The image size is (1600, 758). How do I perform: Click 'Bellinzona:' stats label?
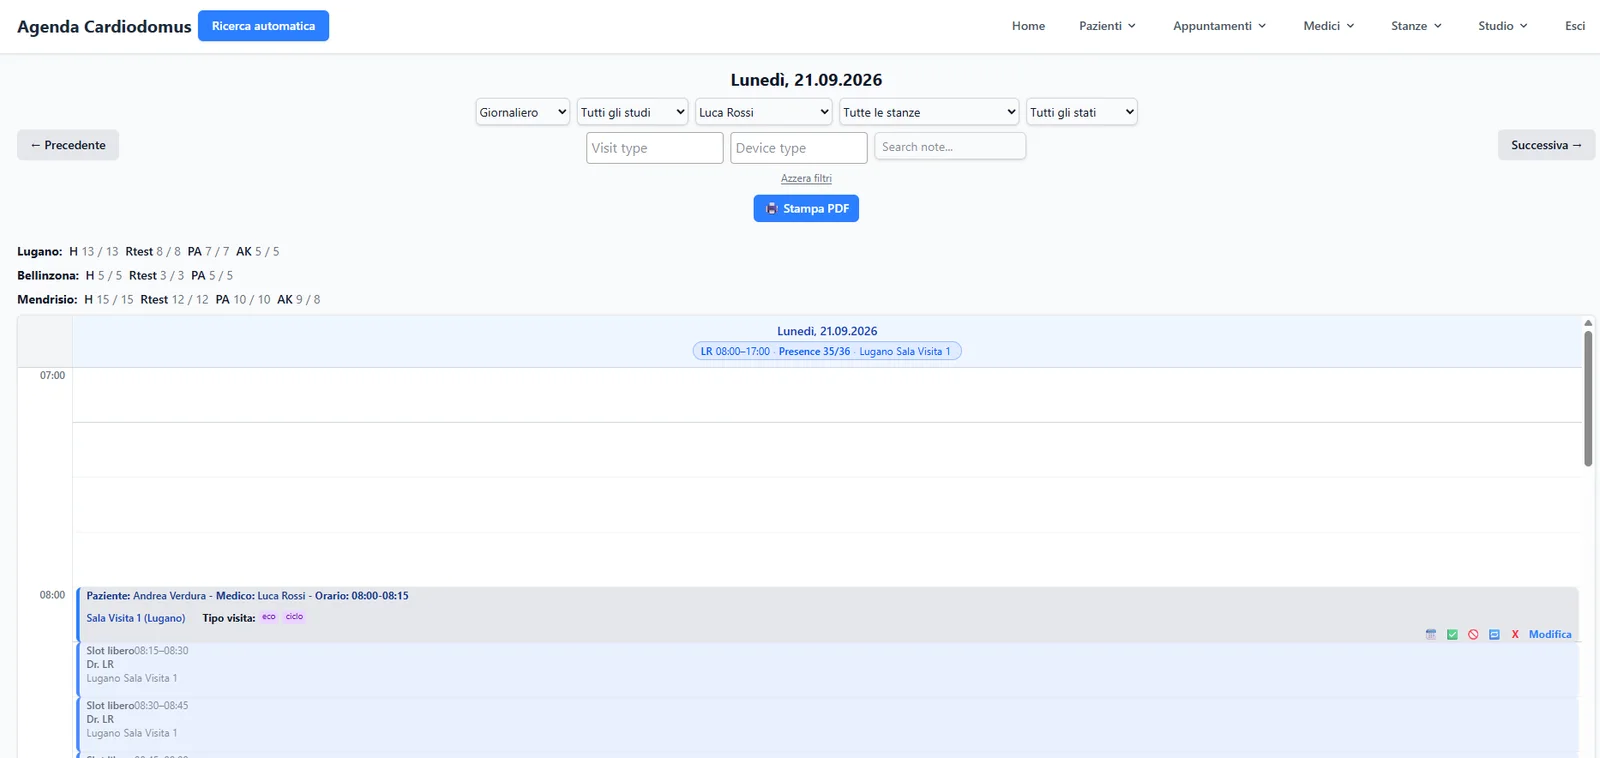pos(48,275)
